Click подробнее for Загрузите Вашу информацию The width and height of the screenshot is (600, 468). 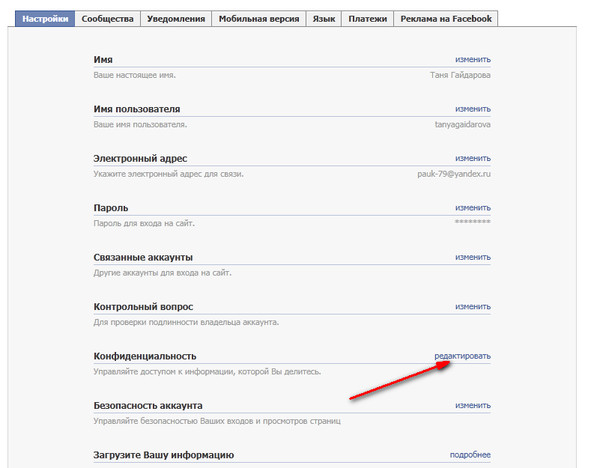470,455
